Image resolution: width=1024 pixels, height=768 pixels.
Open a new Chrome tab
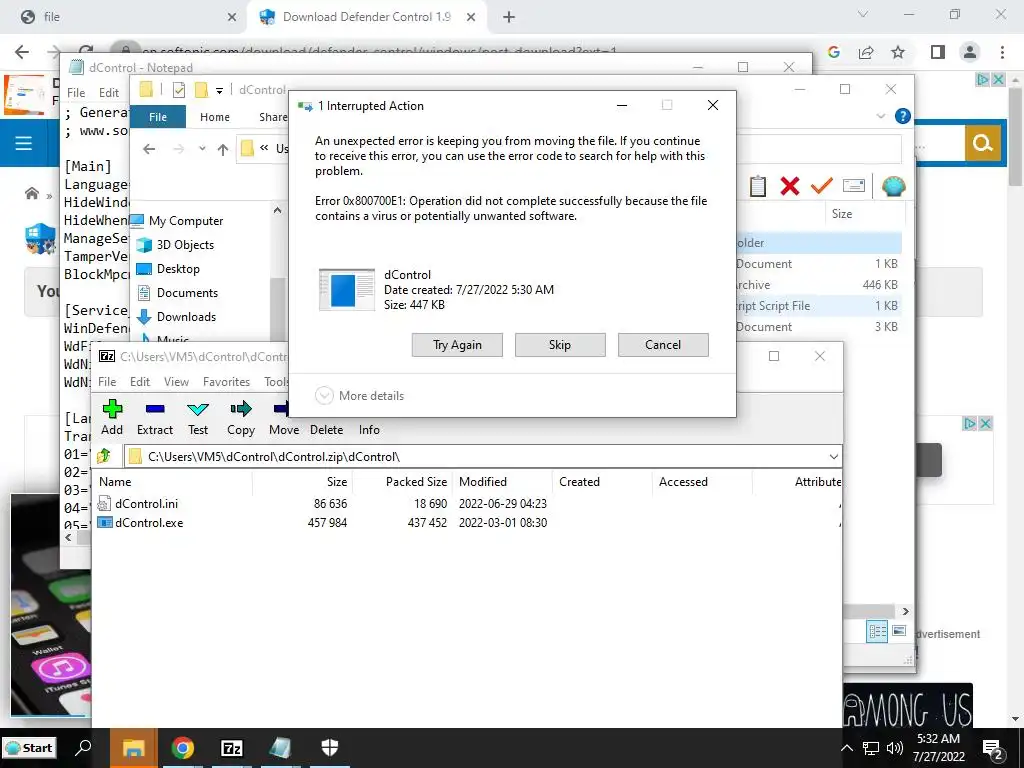509,17
